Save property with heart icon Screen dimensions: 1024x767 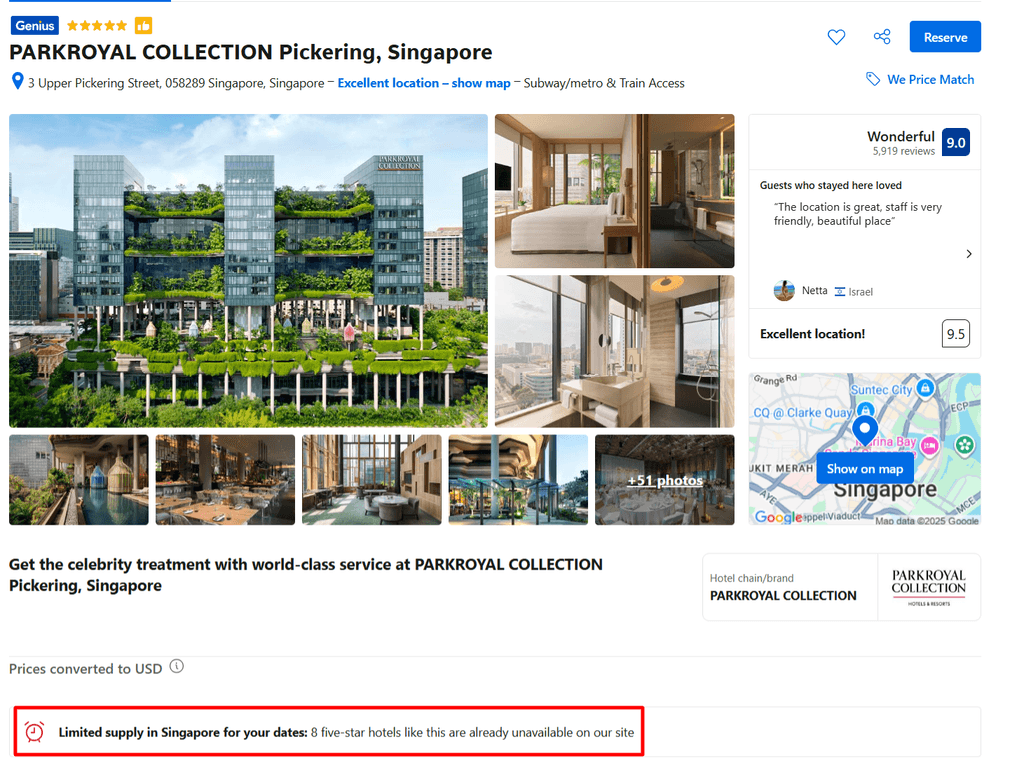click(836, 37)
